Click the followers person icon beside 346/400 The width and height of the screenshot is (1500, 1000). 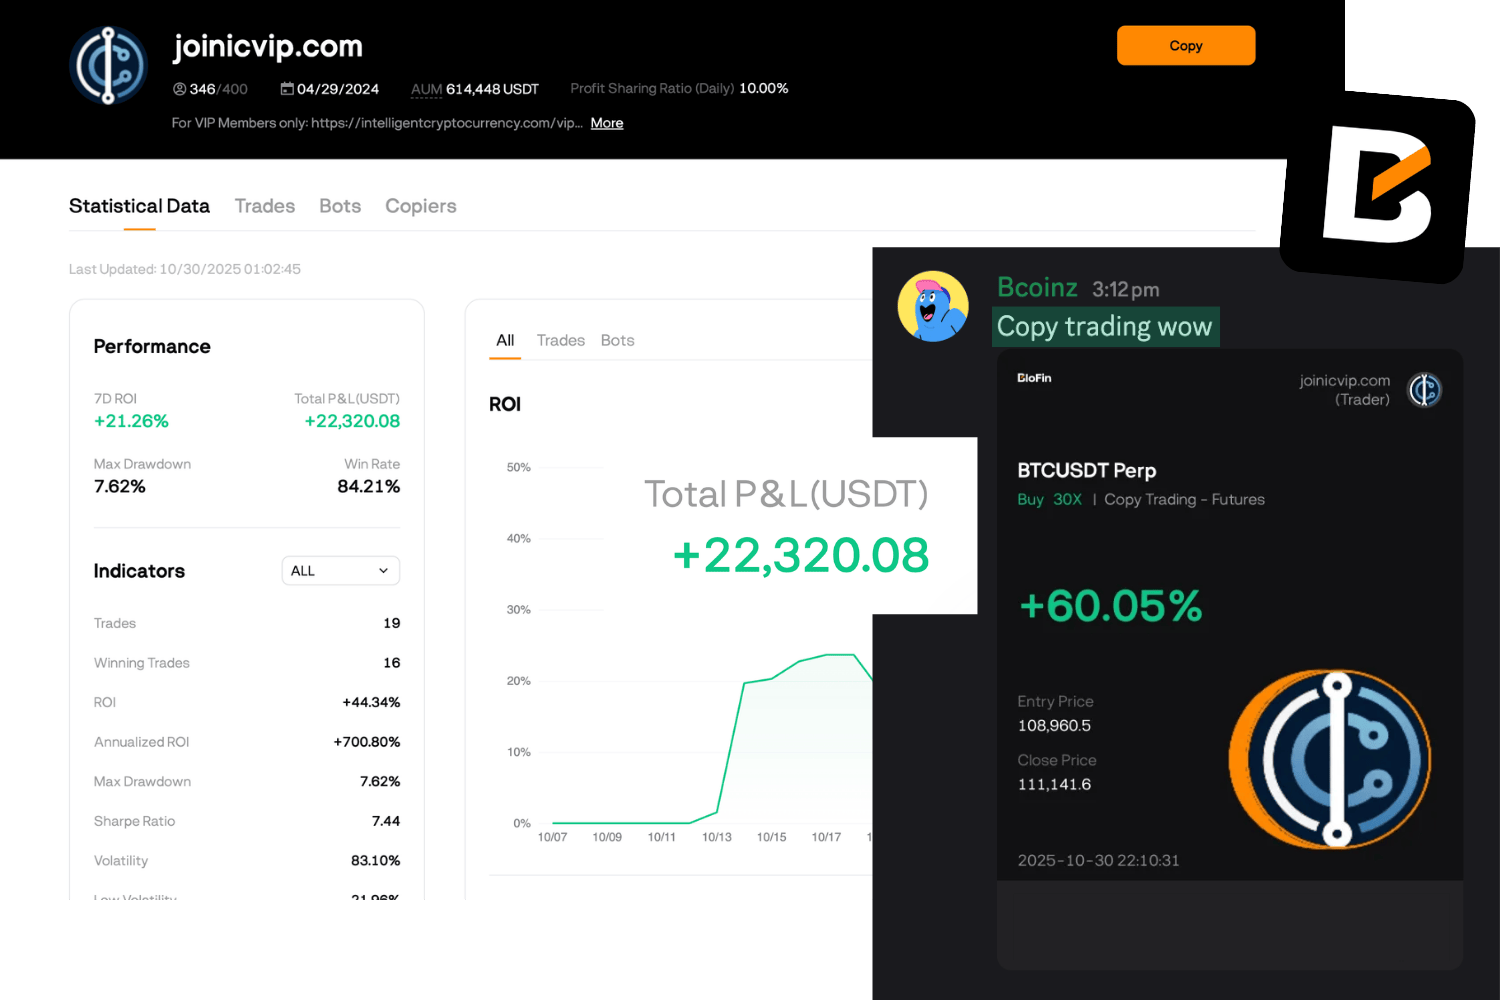pos(180,89)
